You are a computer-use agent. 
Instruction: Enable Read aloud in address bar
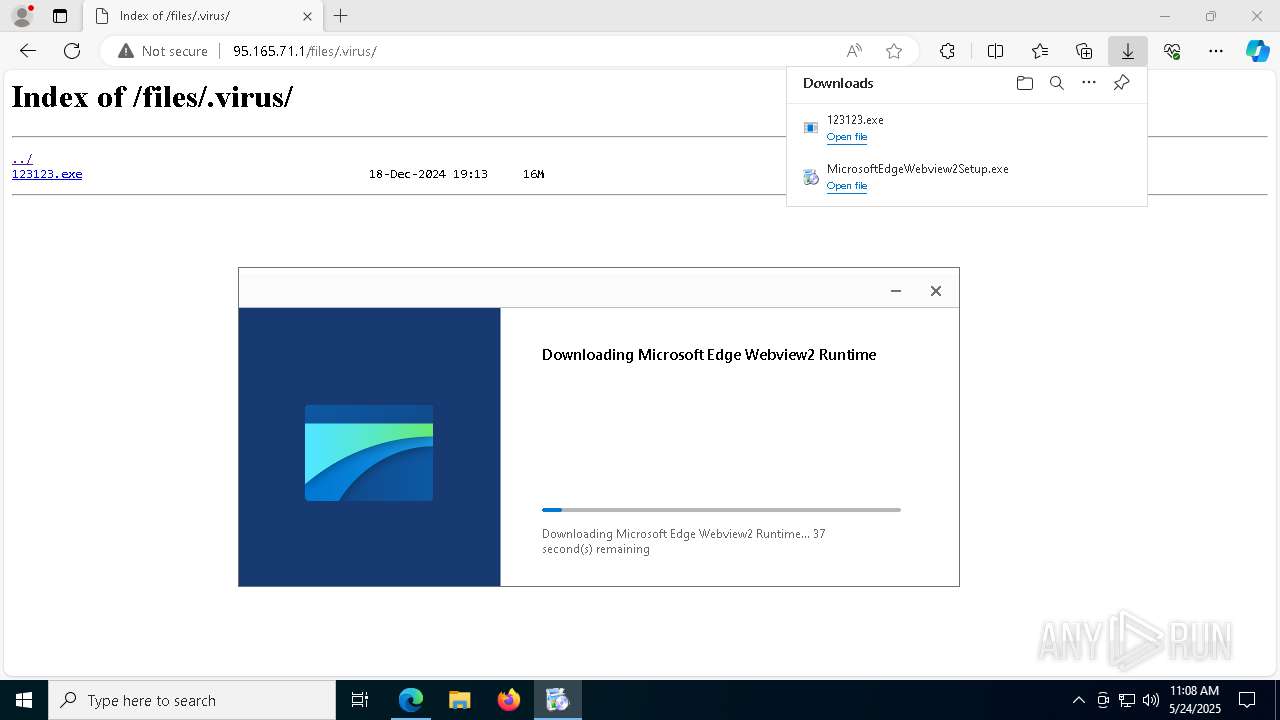coord(854,51)
